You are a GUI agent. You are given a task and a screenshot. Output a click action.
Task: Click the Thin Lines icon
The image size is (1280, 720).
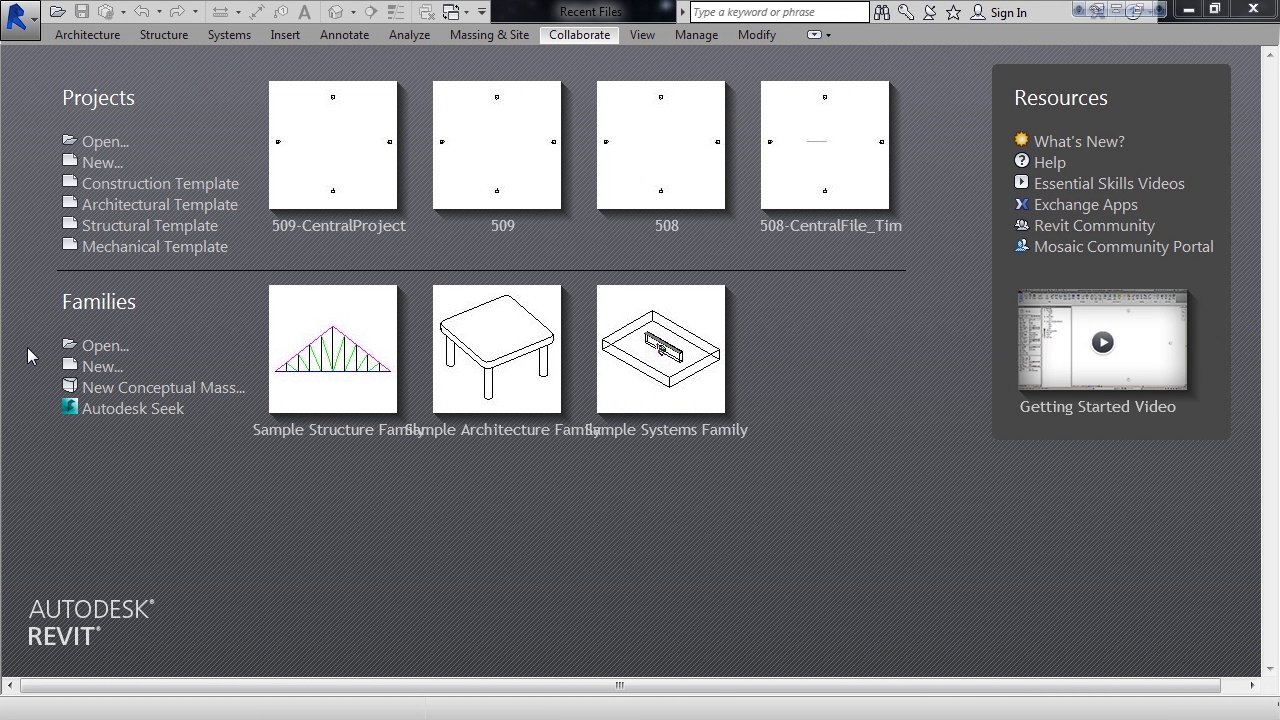click(x=396, y=12)
